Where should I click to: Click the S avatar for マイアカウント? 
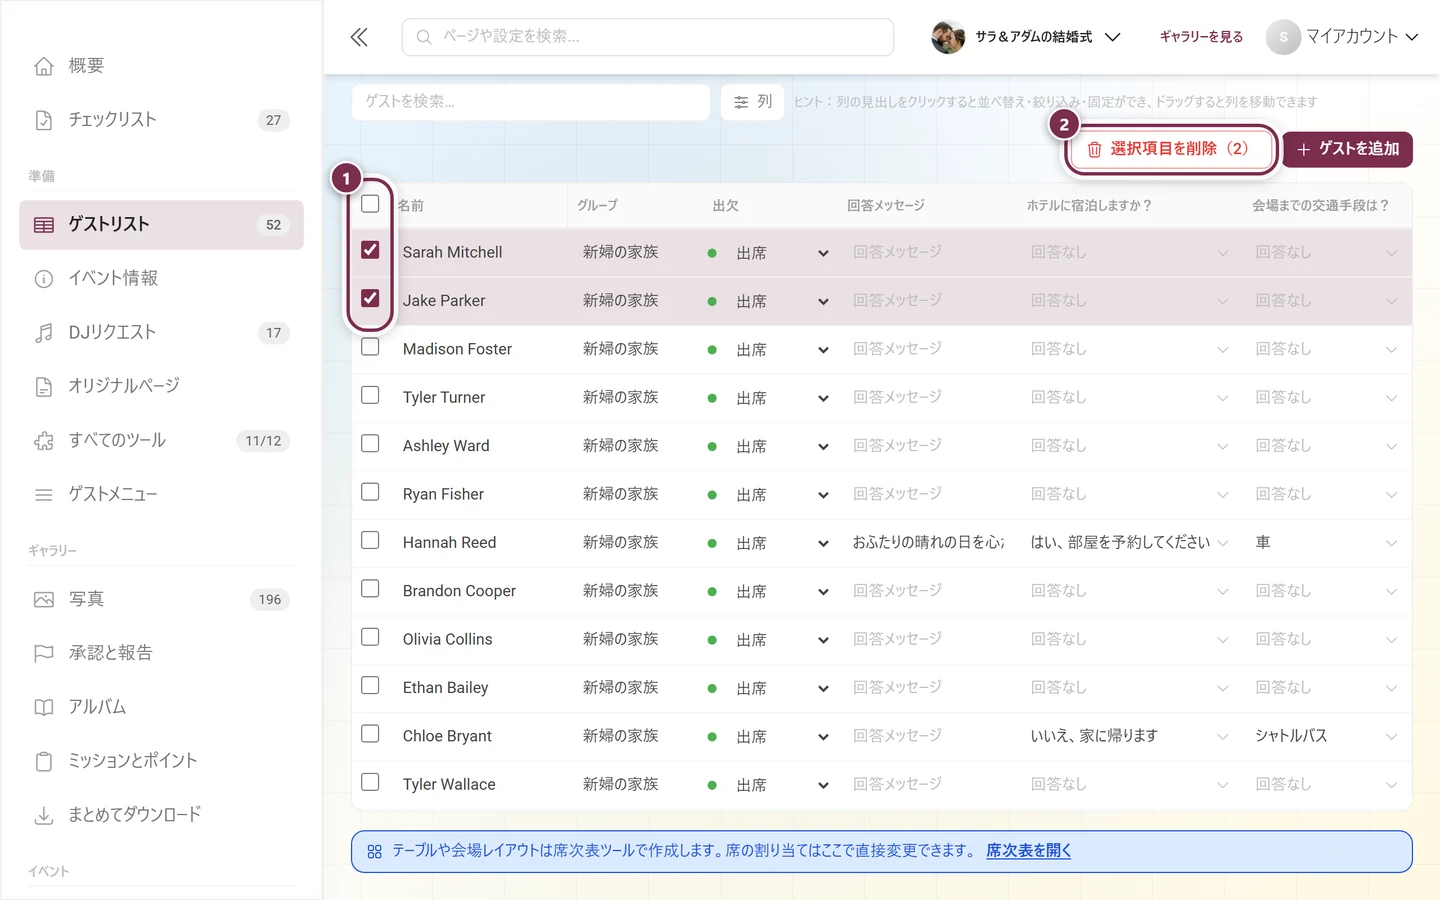pos(1283,37)
